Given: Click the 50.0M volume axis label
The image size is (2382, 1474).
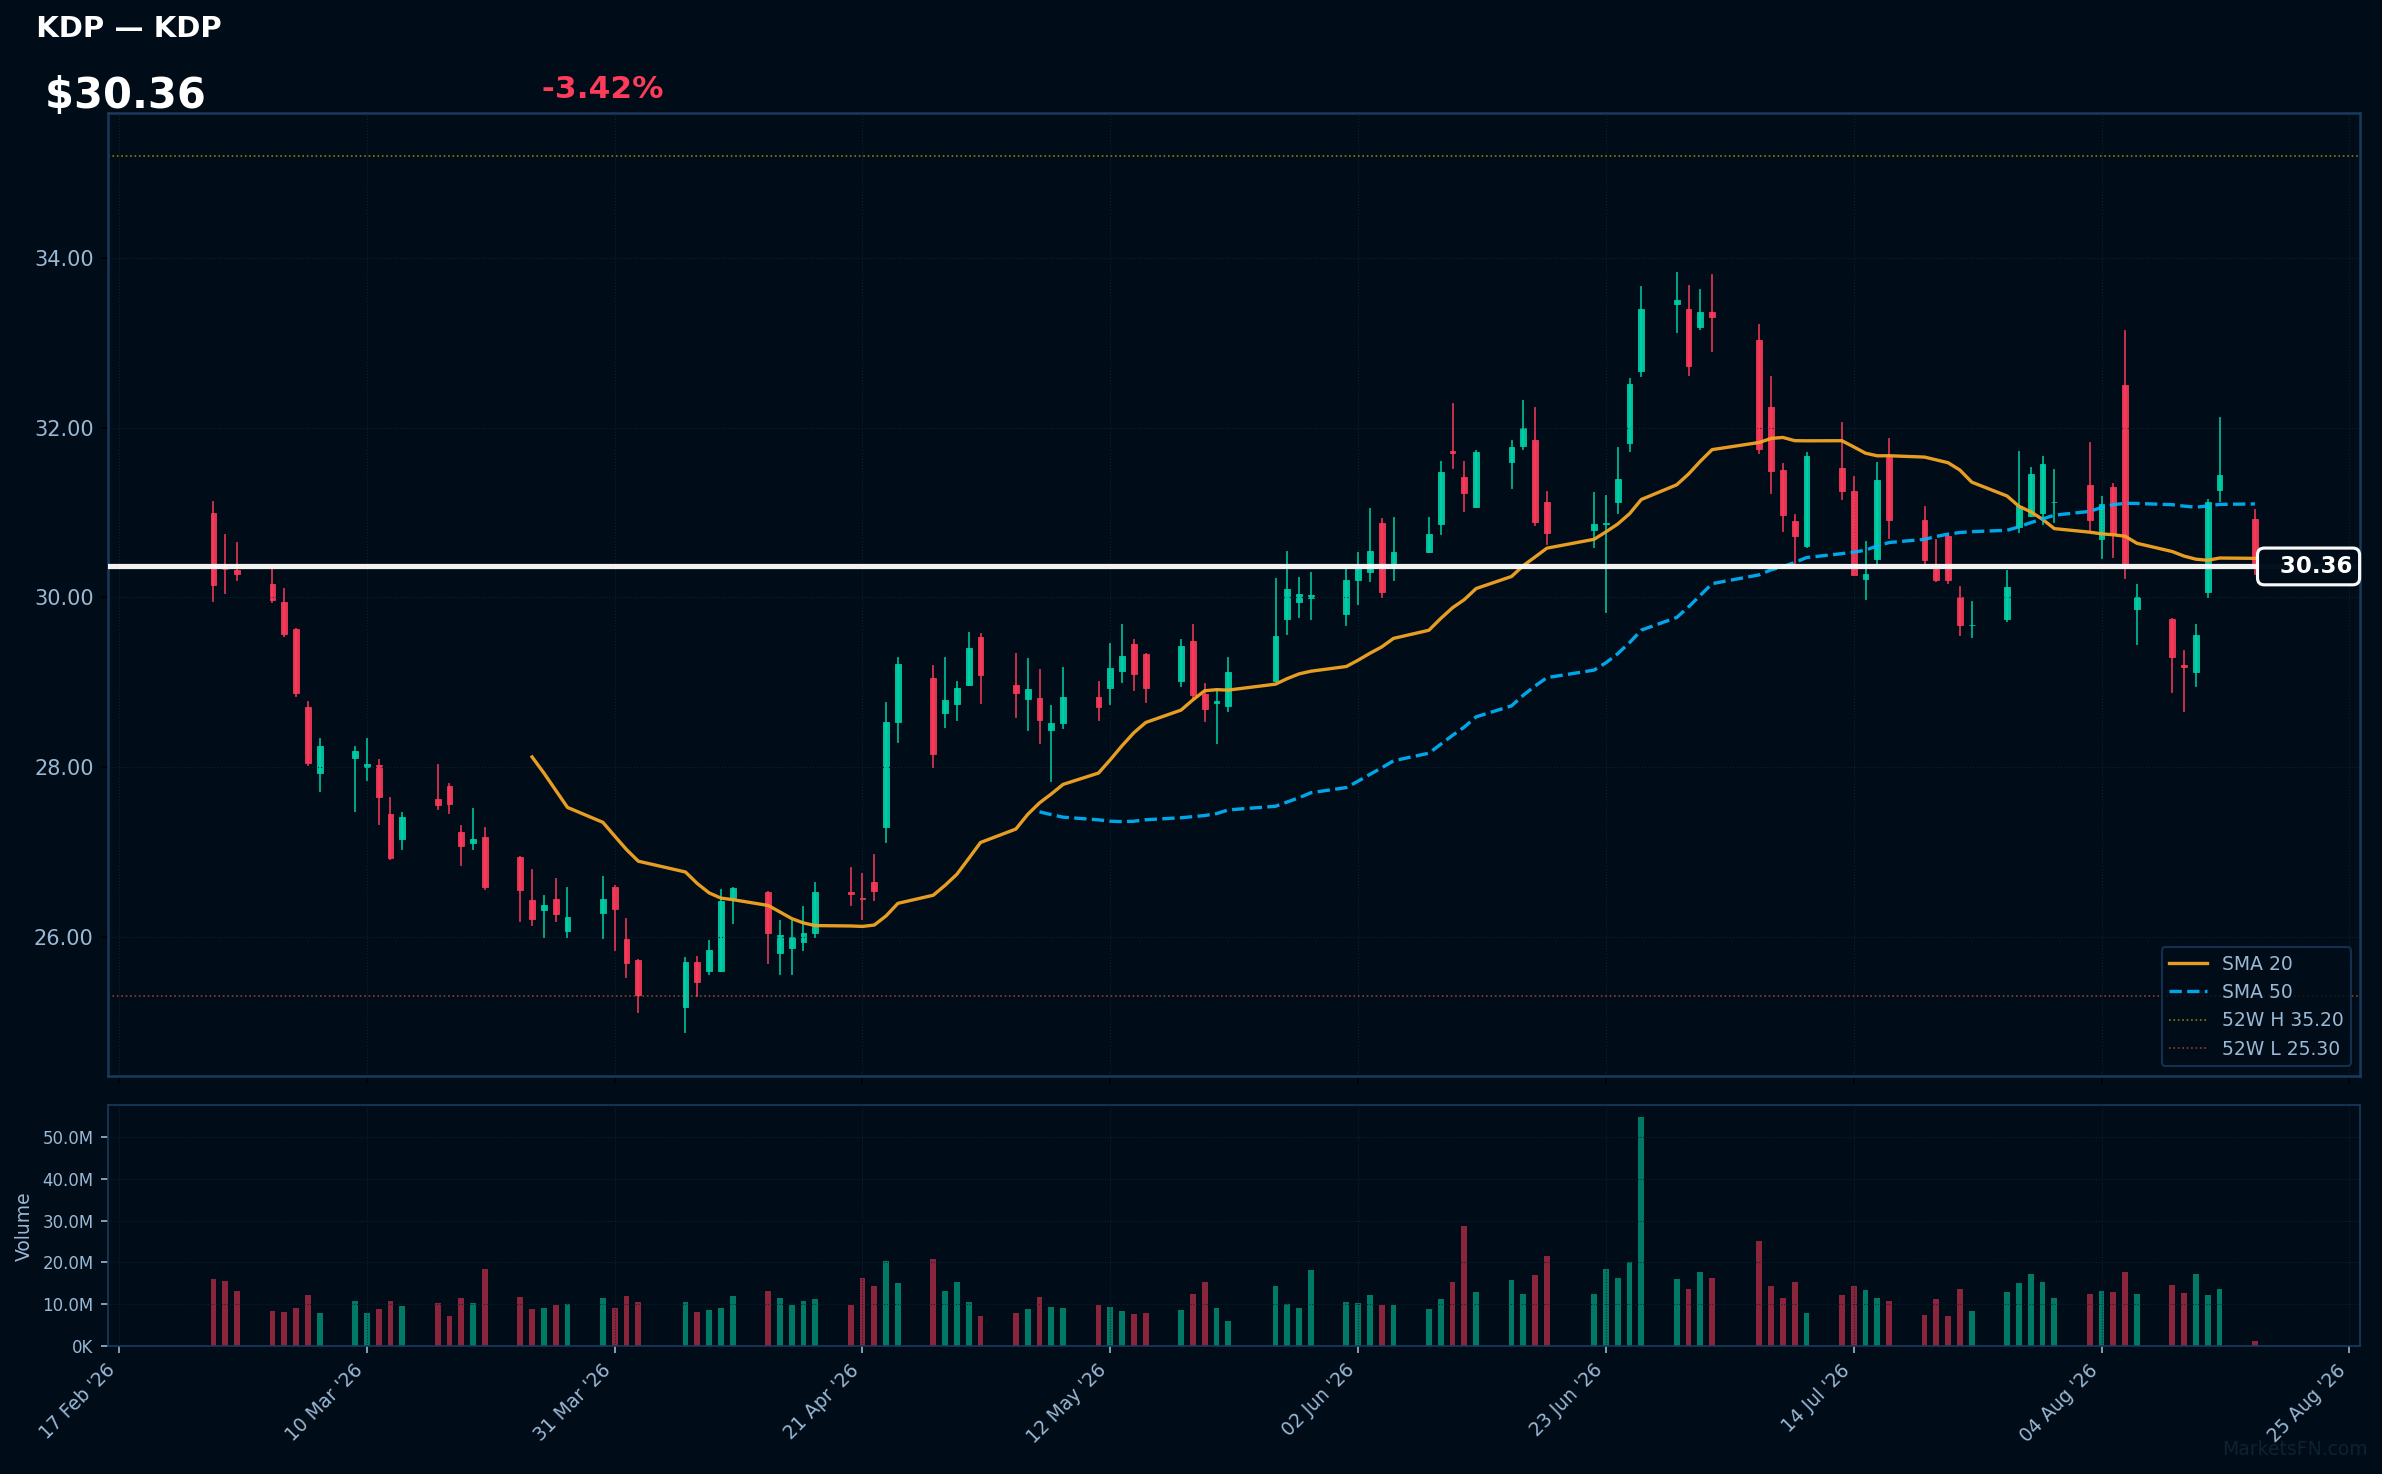Looking at the screenshot, I should click(68, 1138).
